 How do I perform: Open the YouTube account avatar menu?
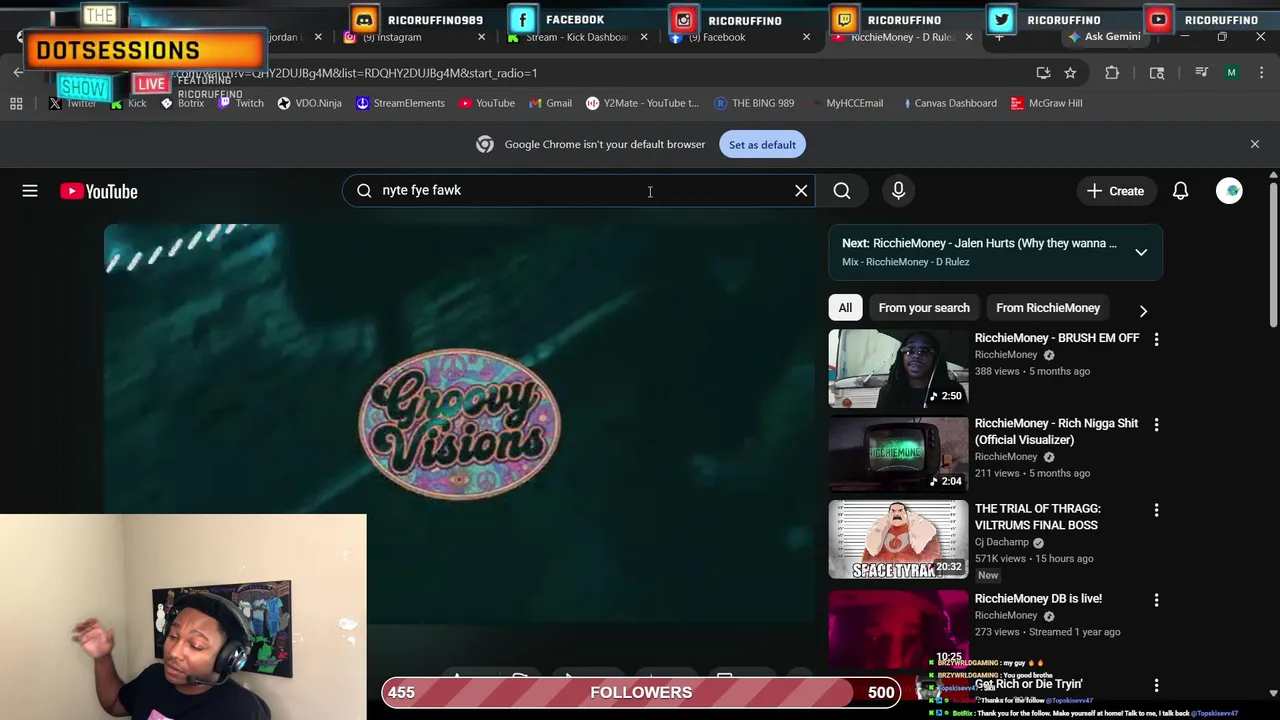pos(1229,191)
